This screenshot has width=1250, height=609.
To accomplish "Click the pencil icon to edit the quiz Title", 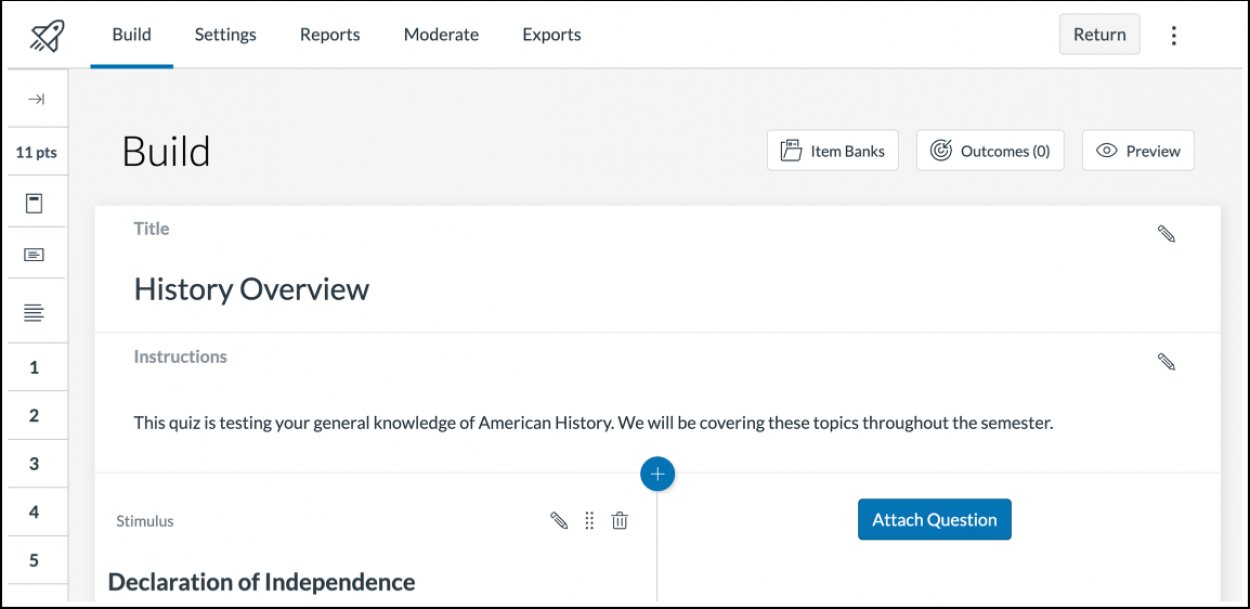I will point(1167,233).
